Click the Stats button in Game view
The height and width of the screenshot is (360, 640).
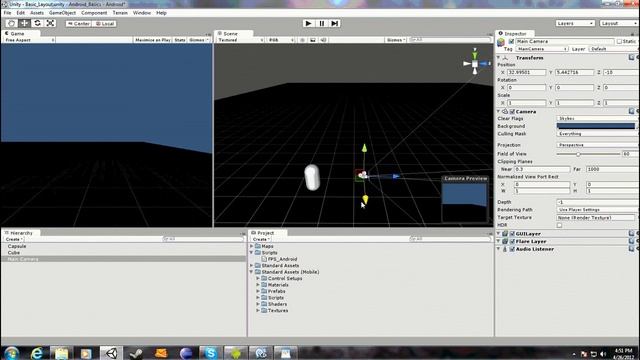180,40
